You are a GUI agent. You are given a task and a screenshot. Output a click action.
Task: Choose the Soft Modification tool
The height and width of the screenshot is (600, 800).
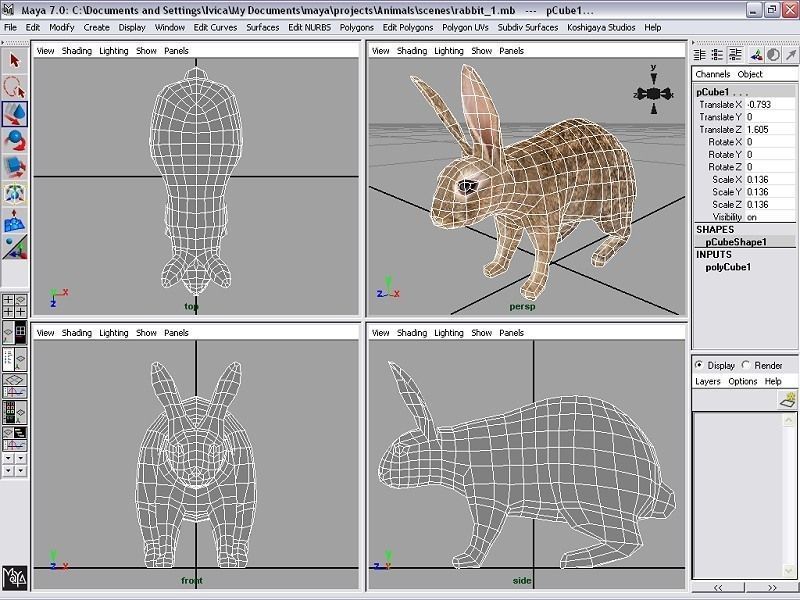point(14,220)
